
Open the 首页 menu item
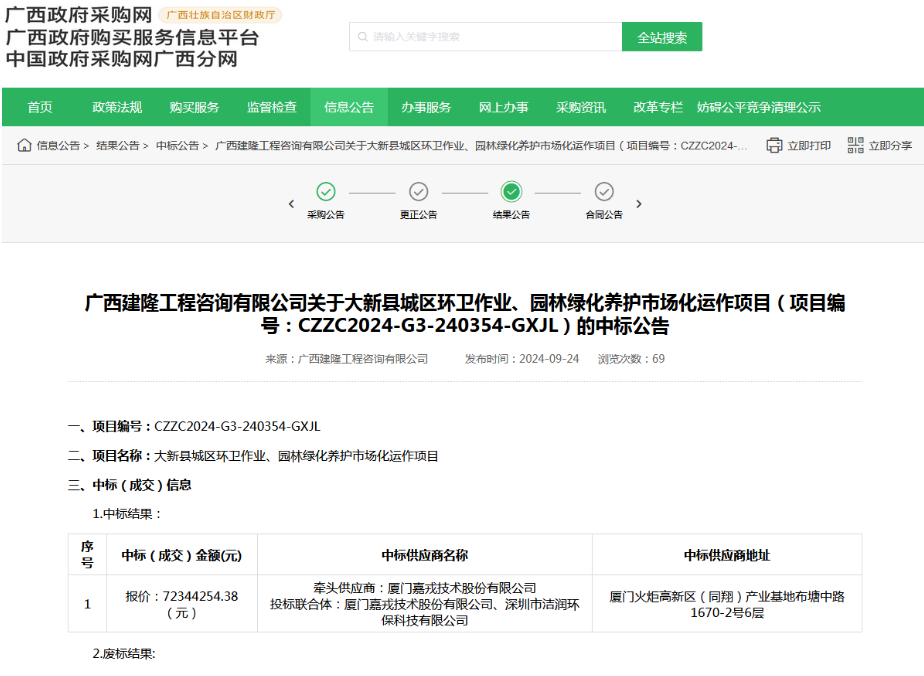pyautogui.click(x=40, y=107)
